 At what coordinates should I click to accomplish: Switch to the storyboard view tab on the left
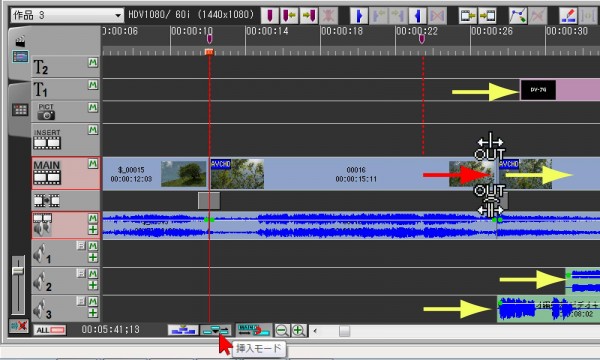tap(20, 110)
